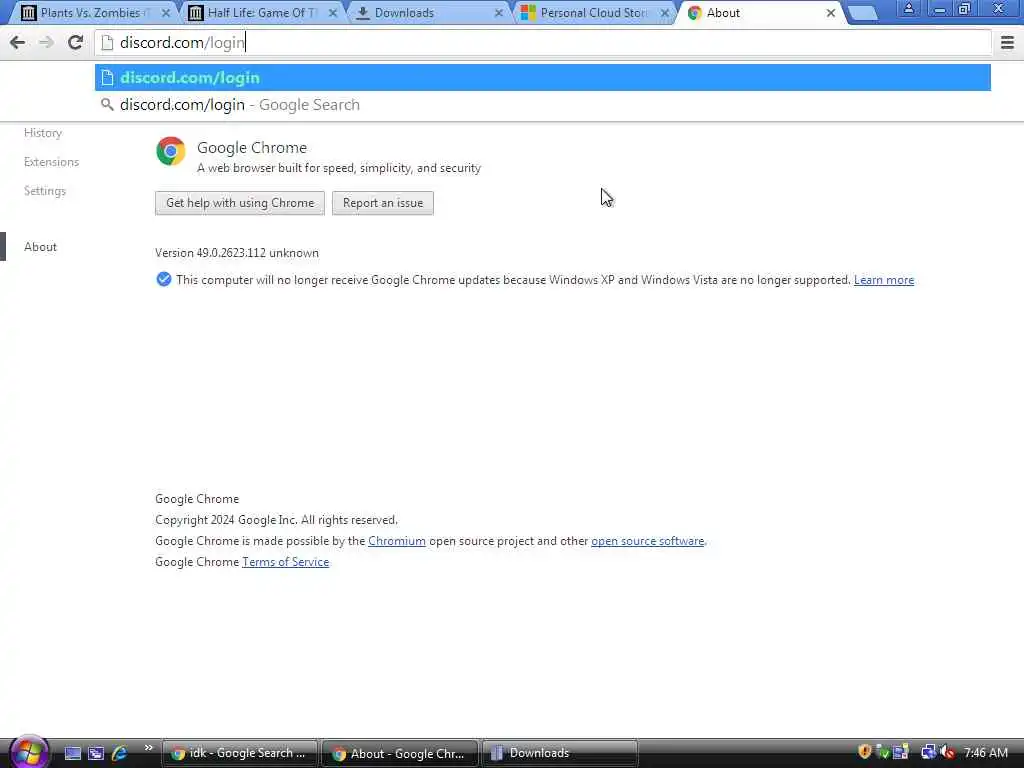Click the people/profile icon in the title bar

908,9
